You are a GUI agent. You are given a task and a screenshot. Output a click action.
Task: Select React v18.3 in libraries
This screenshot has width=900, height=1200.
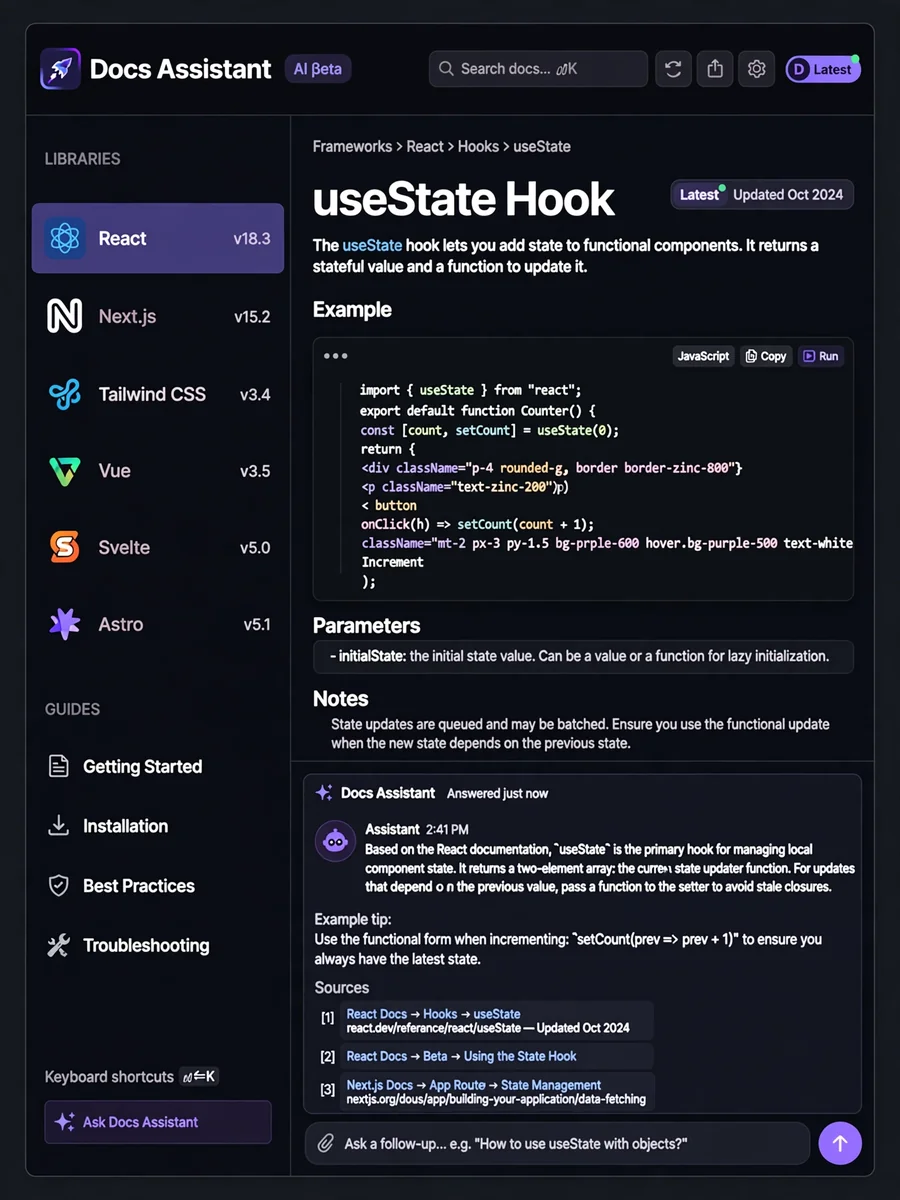click(158, 239)
